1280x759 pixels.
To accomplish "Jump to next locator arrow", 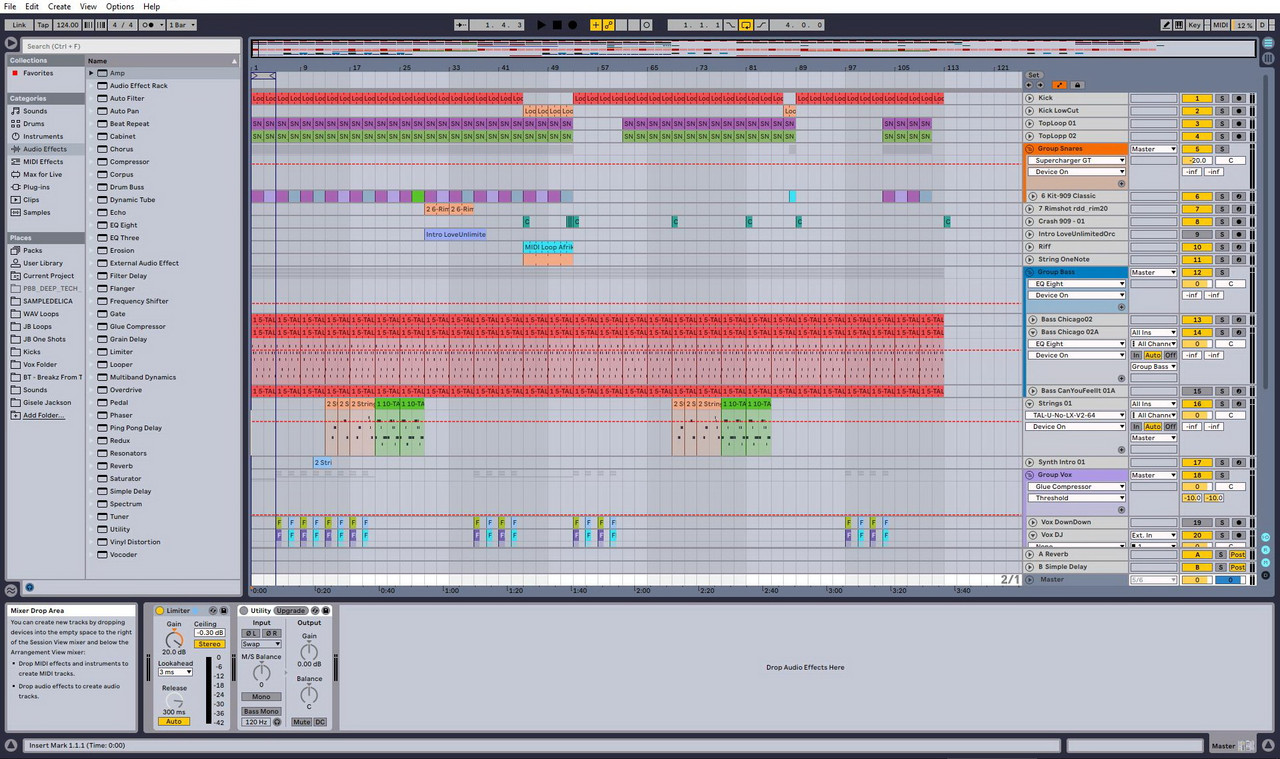I will pyautogui.click(x=1040, y=85).
